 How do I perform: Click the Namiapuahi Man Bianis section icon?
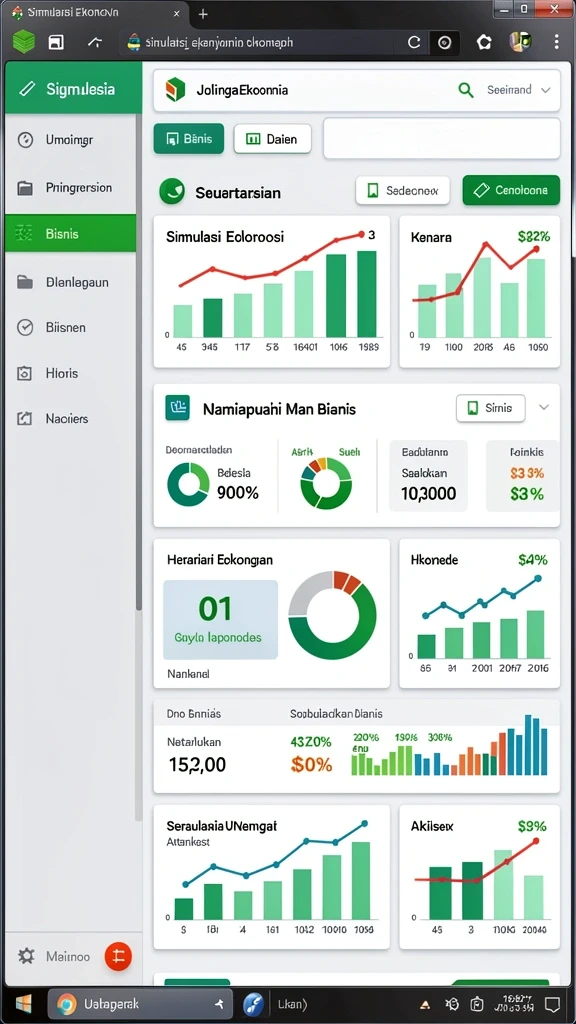tap(178, 407)
